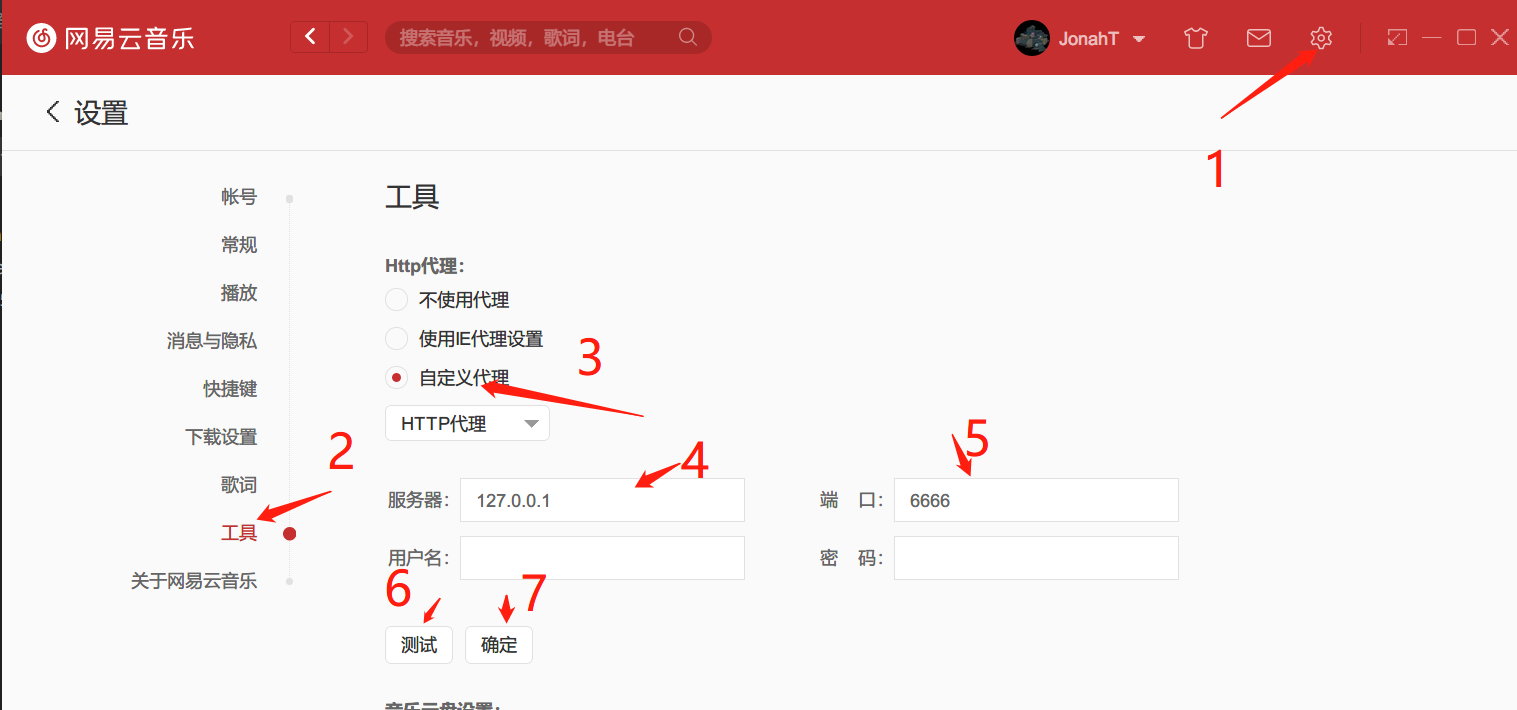Click inside the 密码 password input field
The height and width of the screenshot is (710, 1517).
tap(1035, 557)
